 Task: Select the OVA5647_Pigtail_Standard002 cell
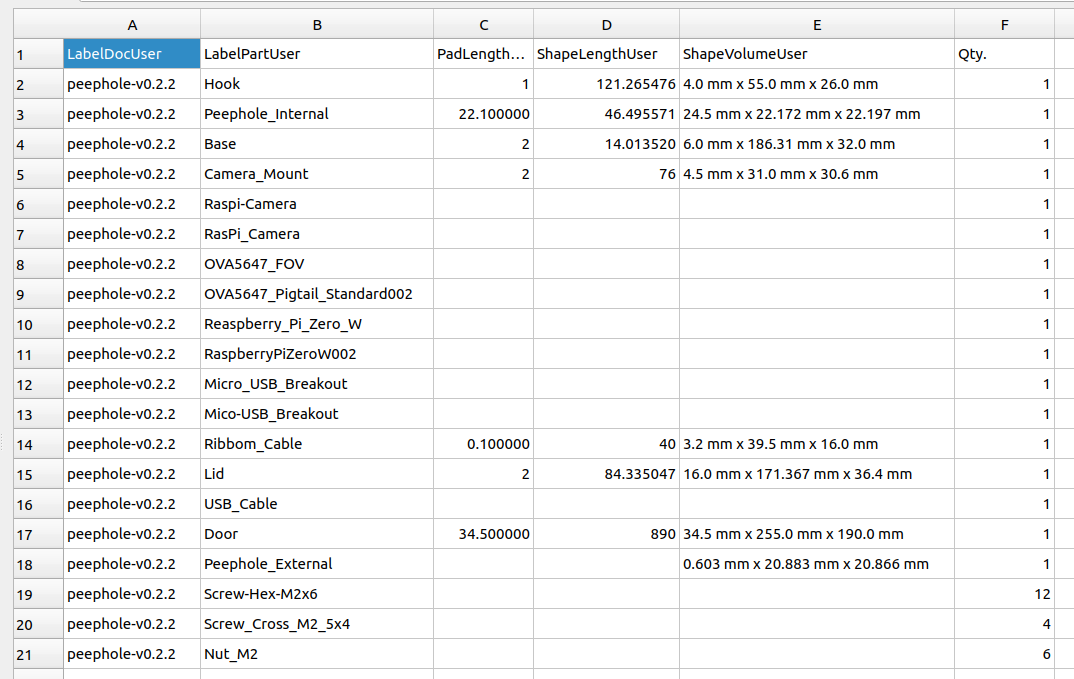point(317,294)
